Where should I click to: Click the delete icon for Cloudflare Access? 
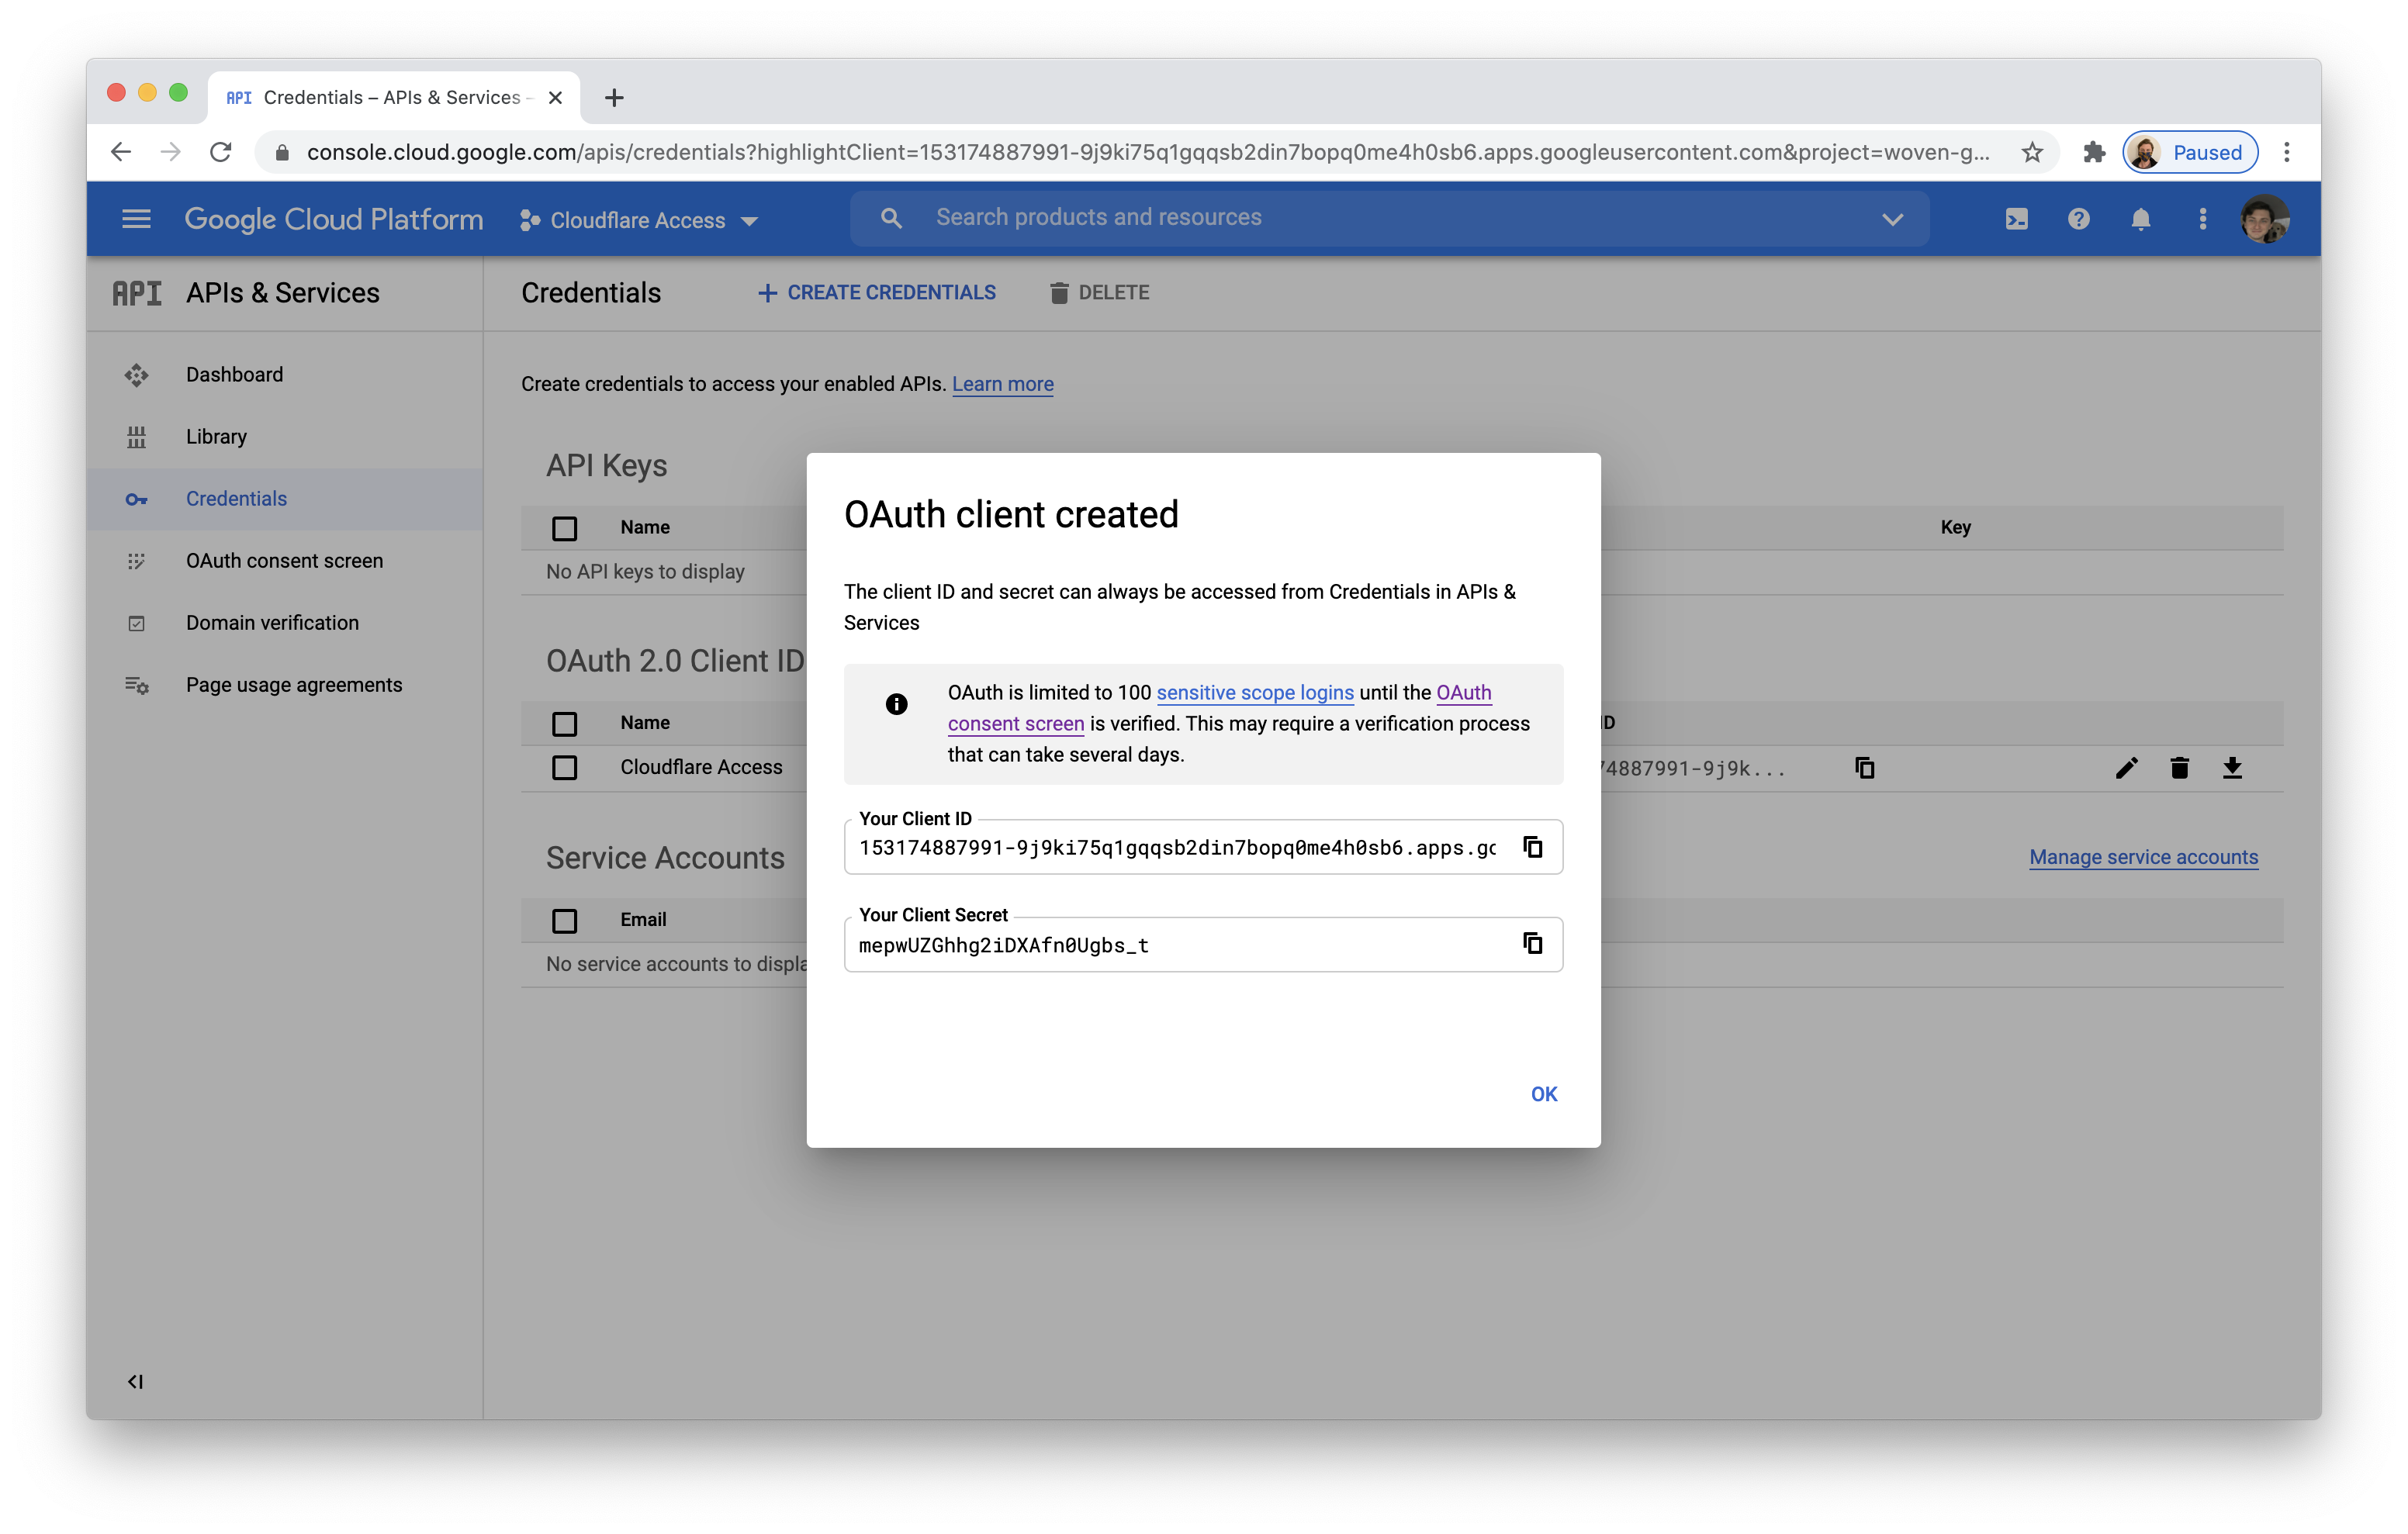[x=2180, y=767]
